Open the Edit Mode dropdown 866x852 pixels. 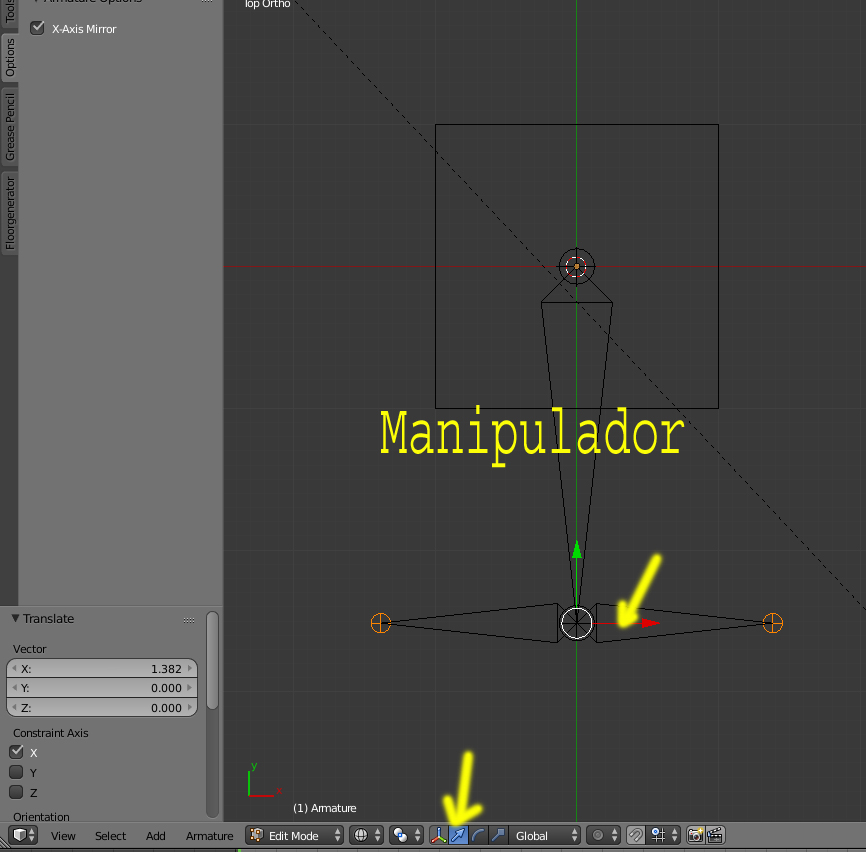point(294,835)
